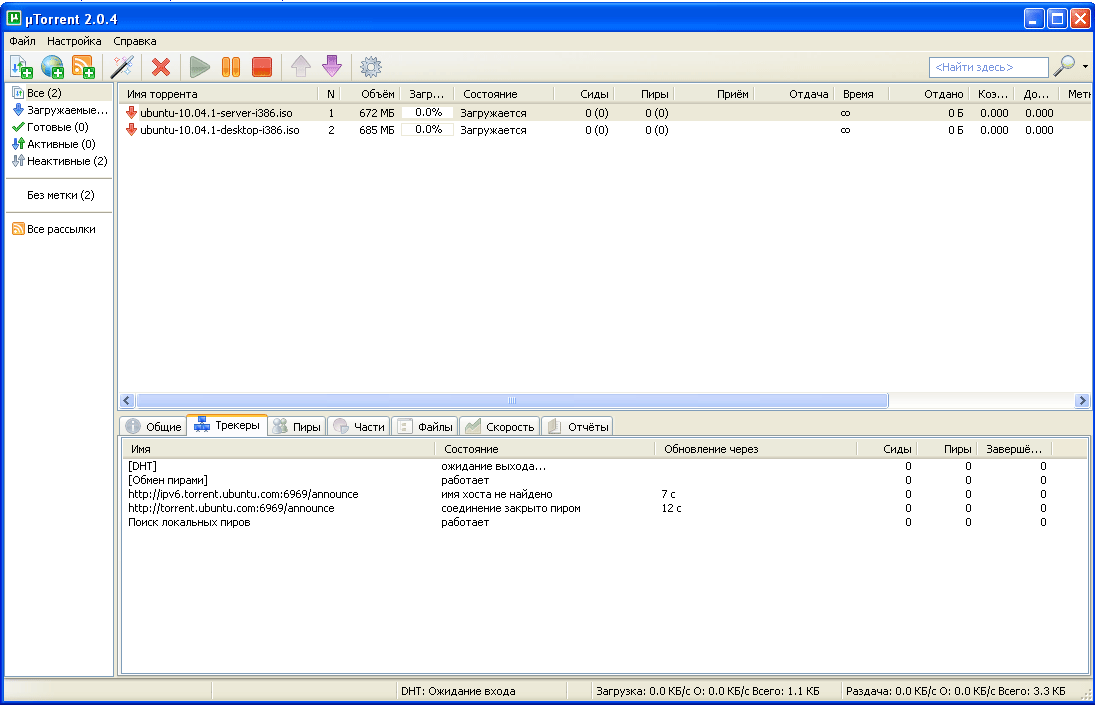Open Settings via the gear icon
The width and height of the screenshot is (1095, 706).
pos(371,67)
